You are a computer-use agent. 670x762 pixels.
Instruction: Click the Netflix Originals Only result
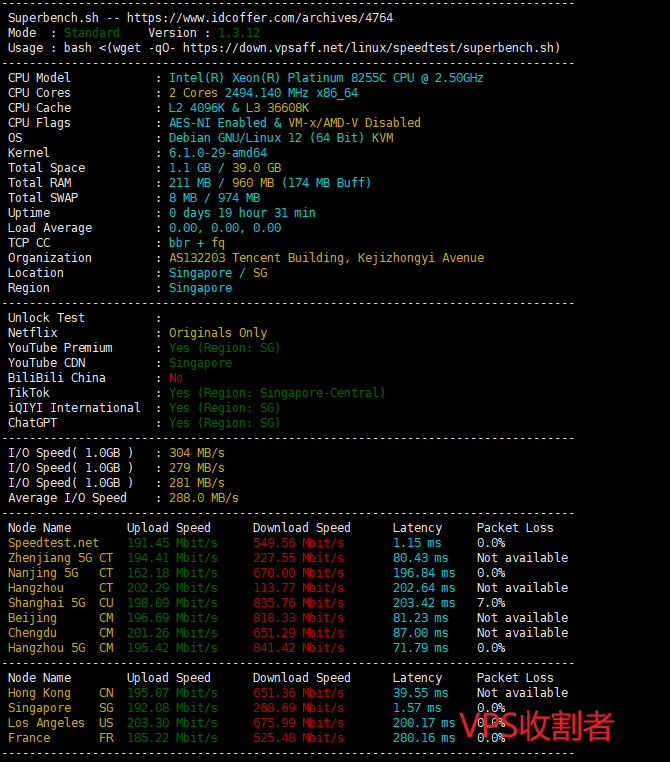pyautogui.click(x=218, y=333)
